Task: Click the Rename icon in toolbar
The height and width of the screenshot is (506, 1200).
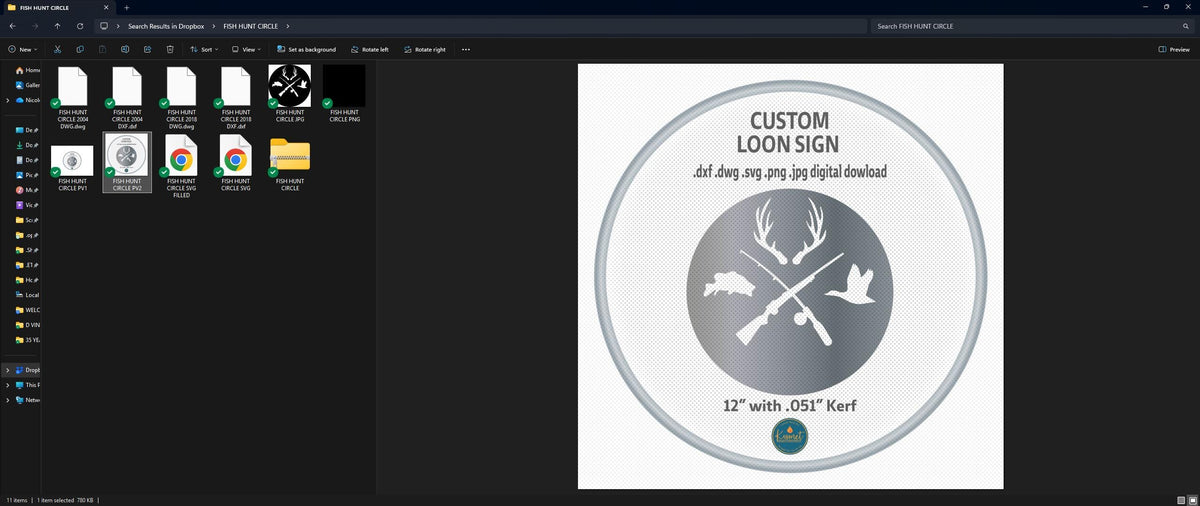Action: tap(125, 49)
